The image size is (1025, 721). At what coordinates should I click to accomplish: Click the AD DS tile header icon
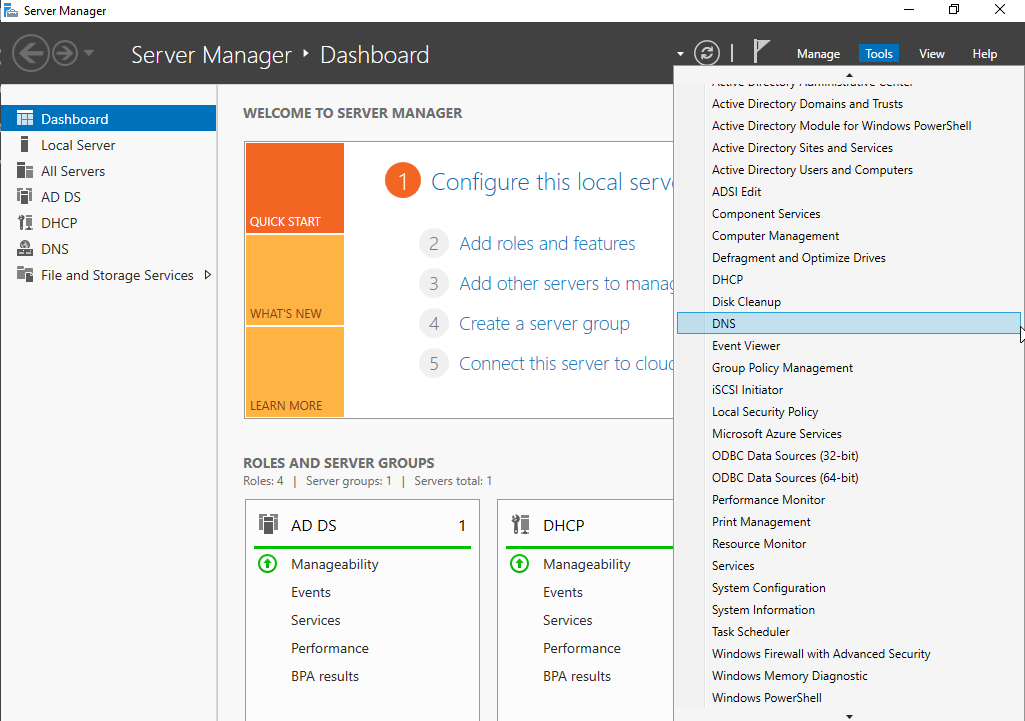(268, 524)
